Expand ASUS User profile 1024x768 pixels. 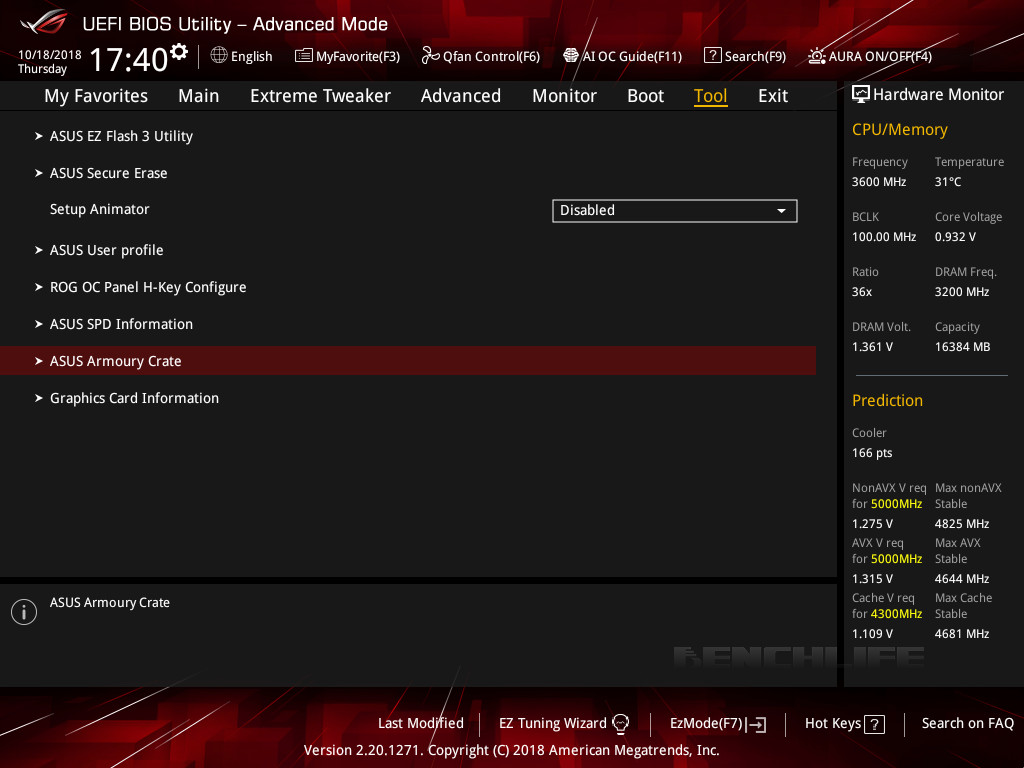point(106,250)
